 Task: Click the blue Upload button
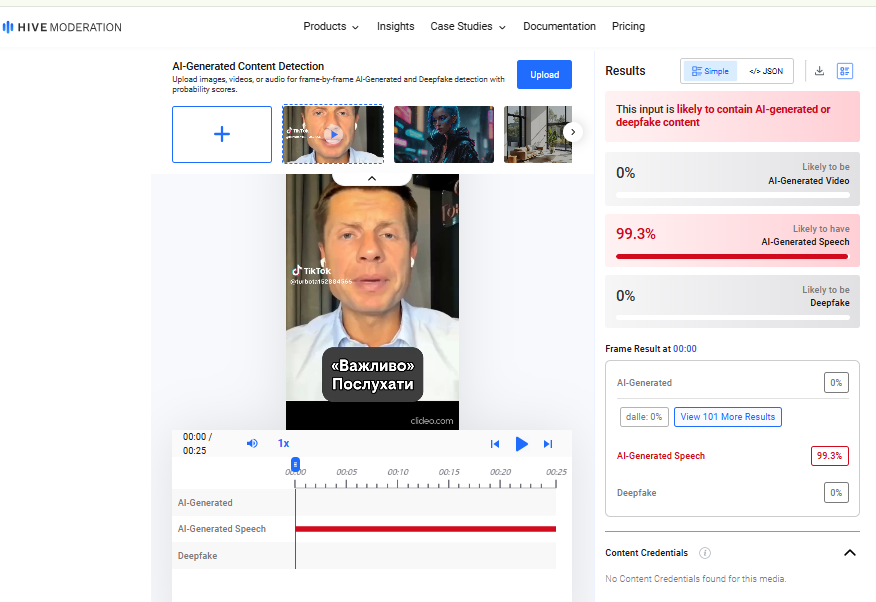point(544,74)
